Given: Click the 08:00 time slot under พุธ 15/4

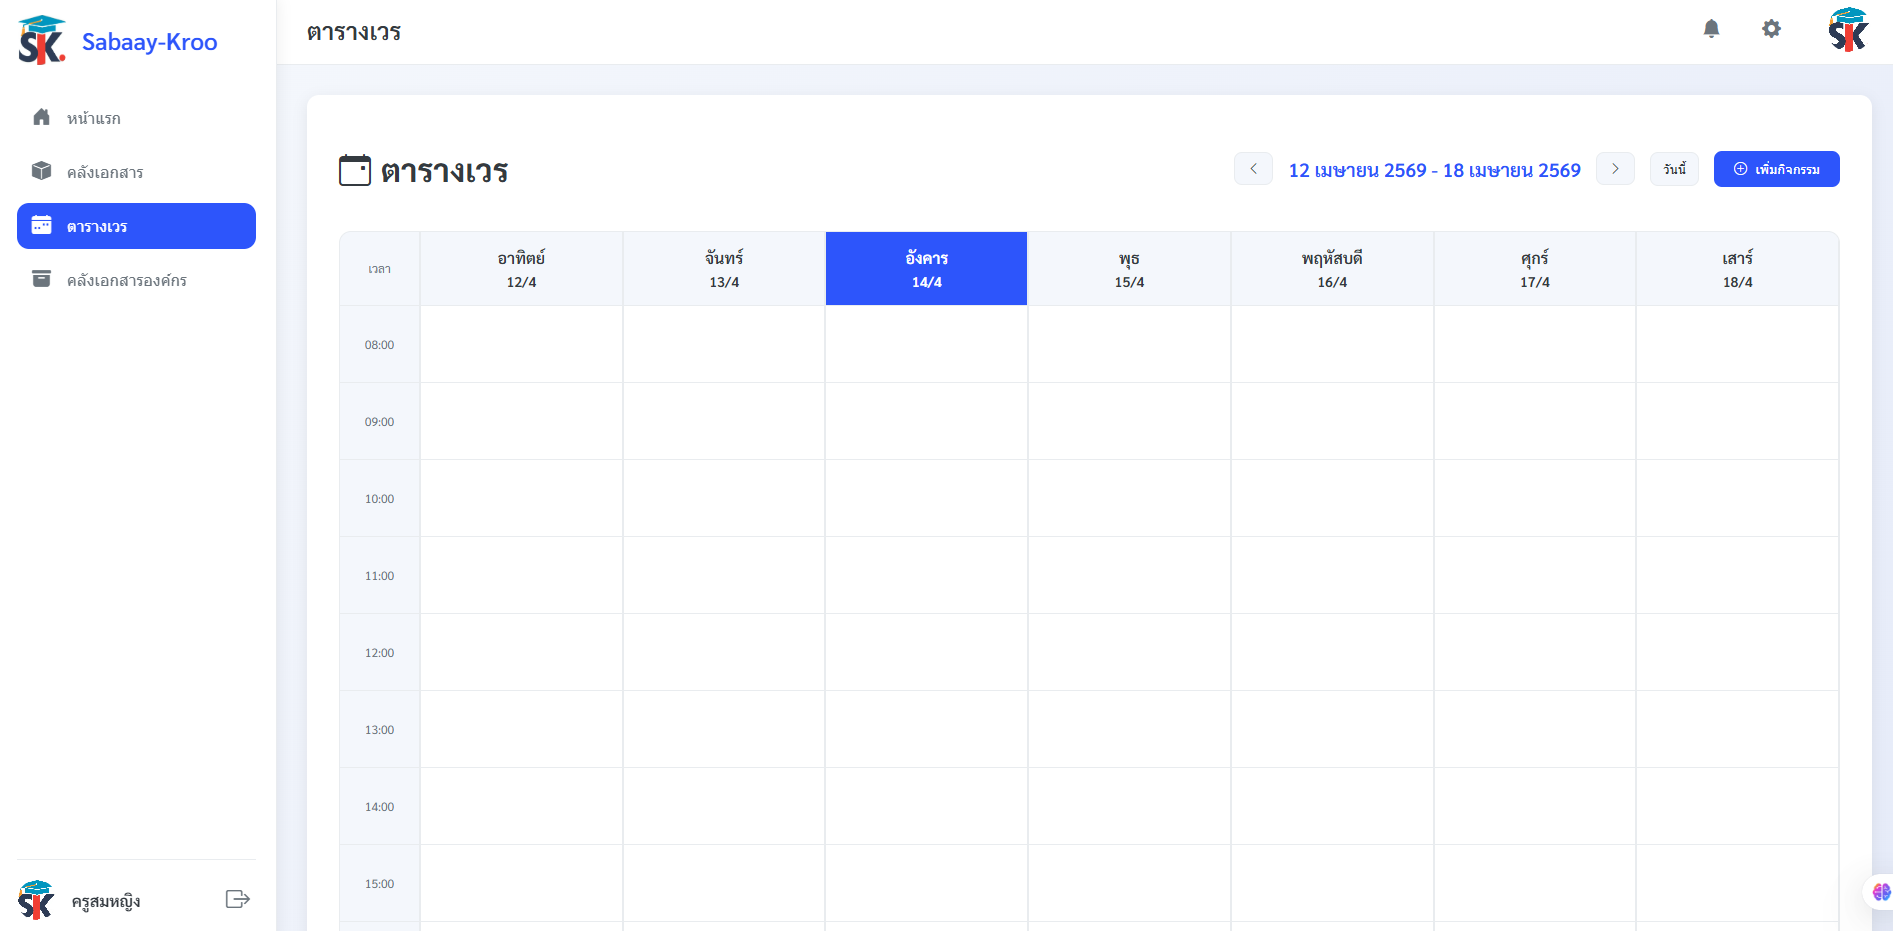Looking at the screenshot, I should pyautogui.click(x=1128, y=344).
